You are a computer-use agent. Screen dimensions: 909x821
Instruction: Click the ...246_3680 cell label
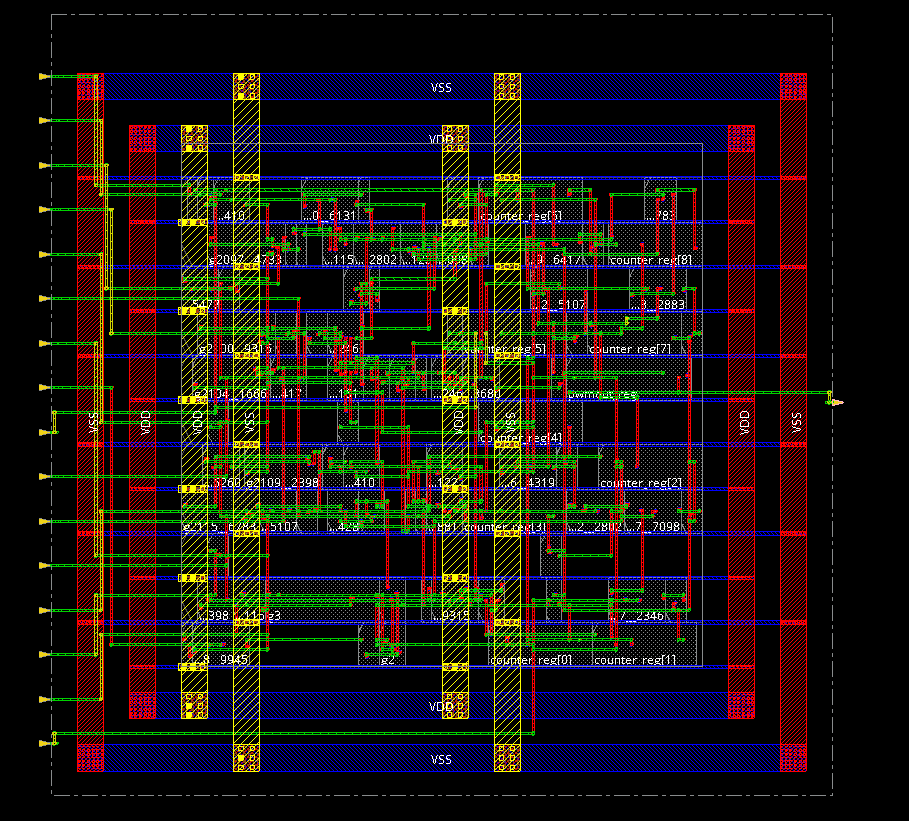pyautogui.click(x=467, y=394)
